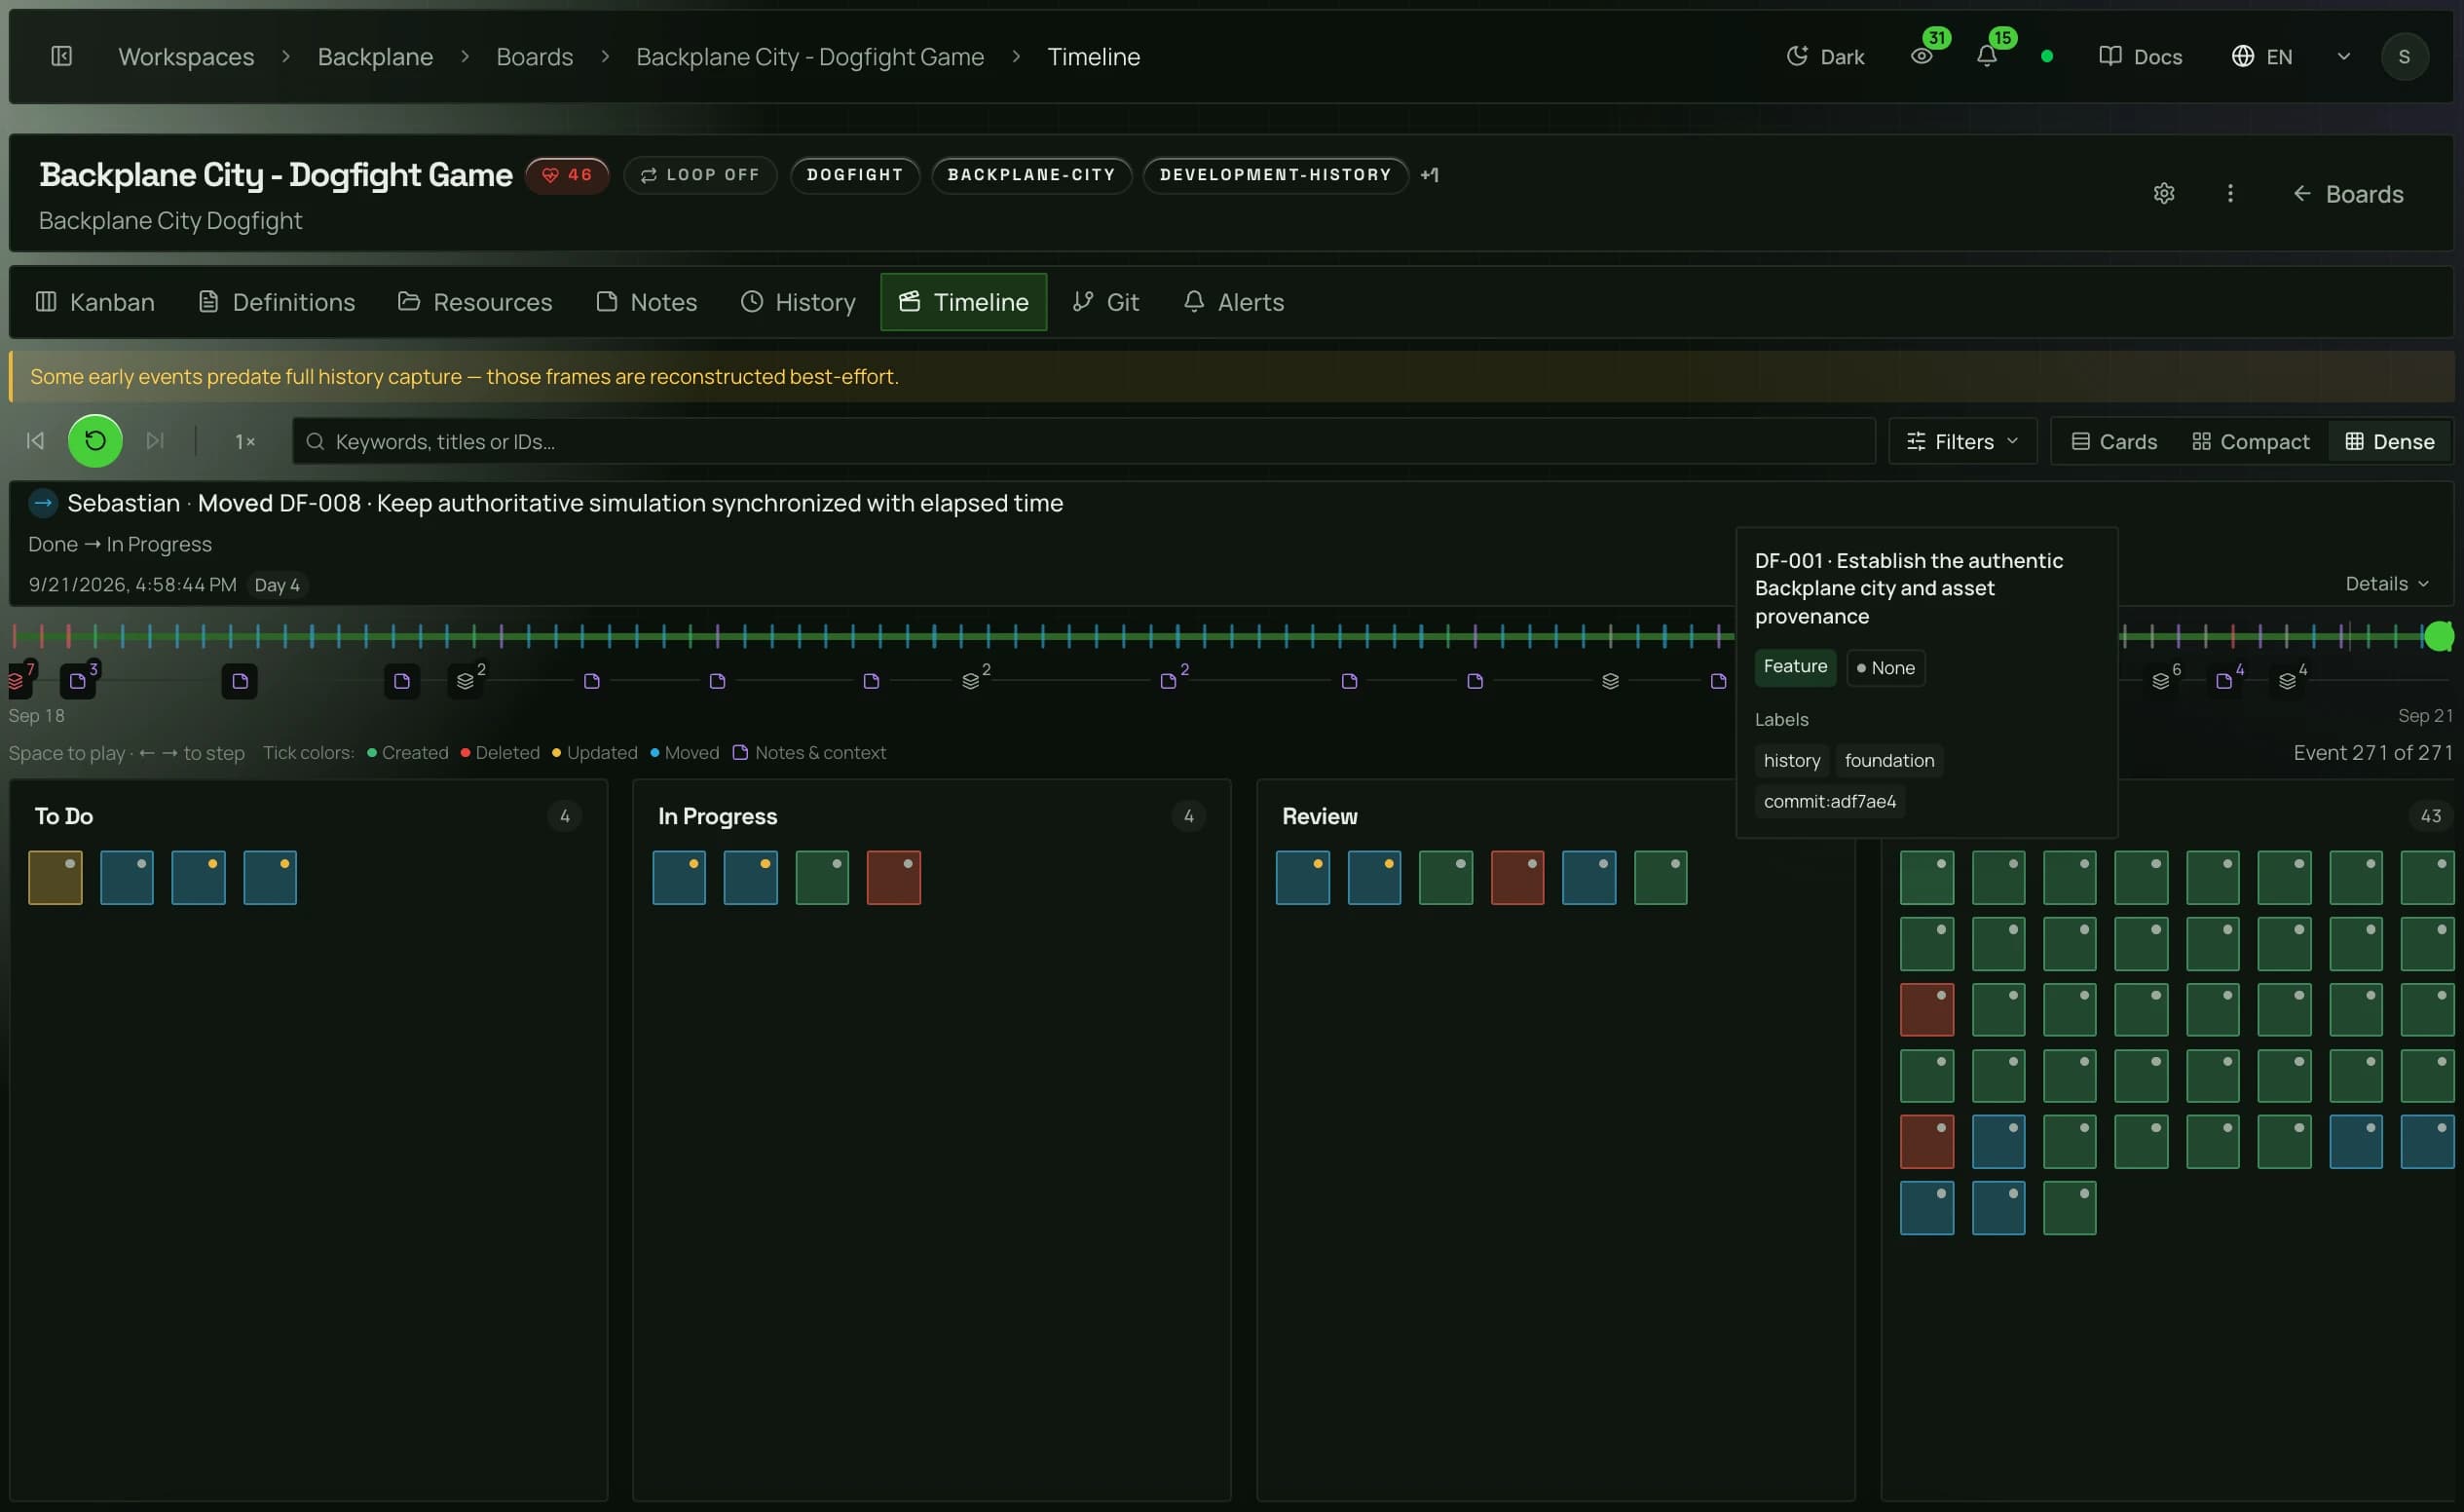2464x1512 pixels.
Task: Click the commit:adf7ae4 label
Action: click(1830, 801)
